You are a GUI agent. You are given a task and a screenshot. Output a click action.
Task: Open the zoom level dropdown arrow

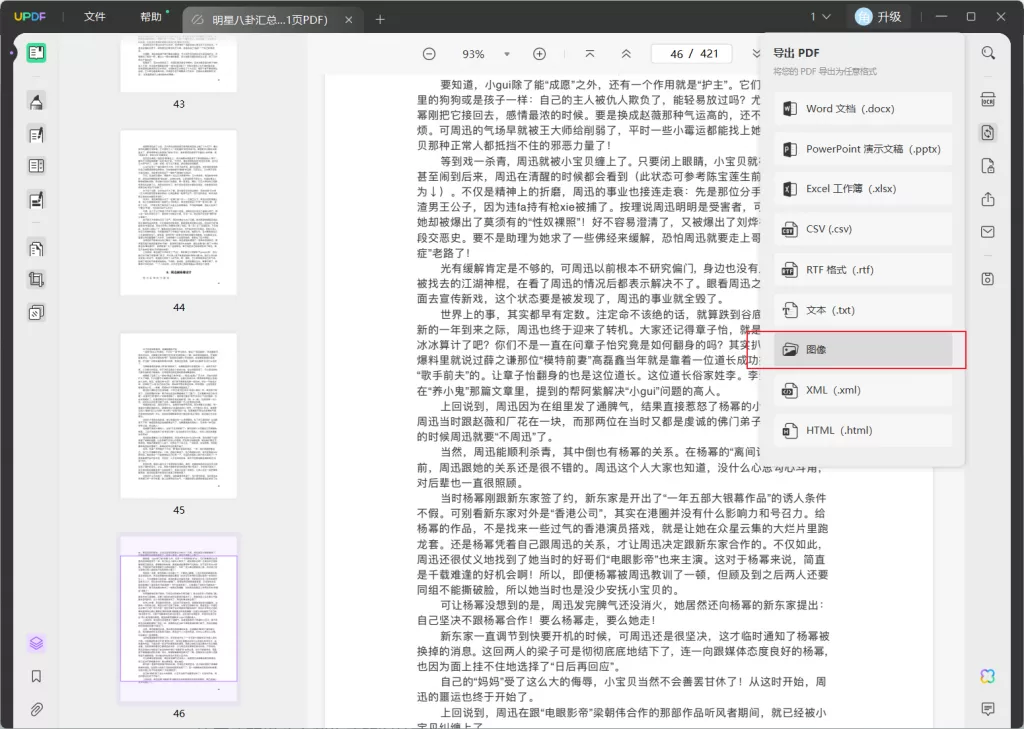pyautogui.click(x=507, y=54)
